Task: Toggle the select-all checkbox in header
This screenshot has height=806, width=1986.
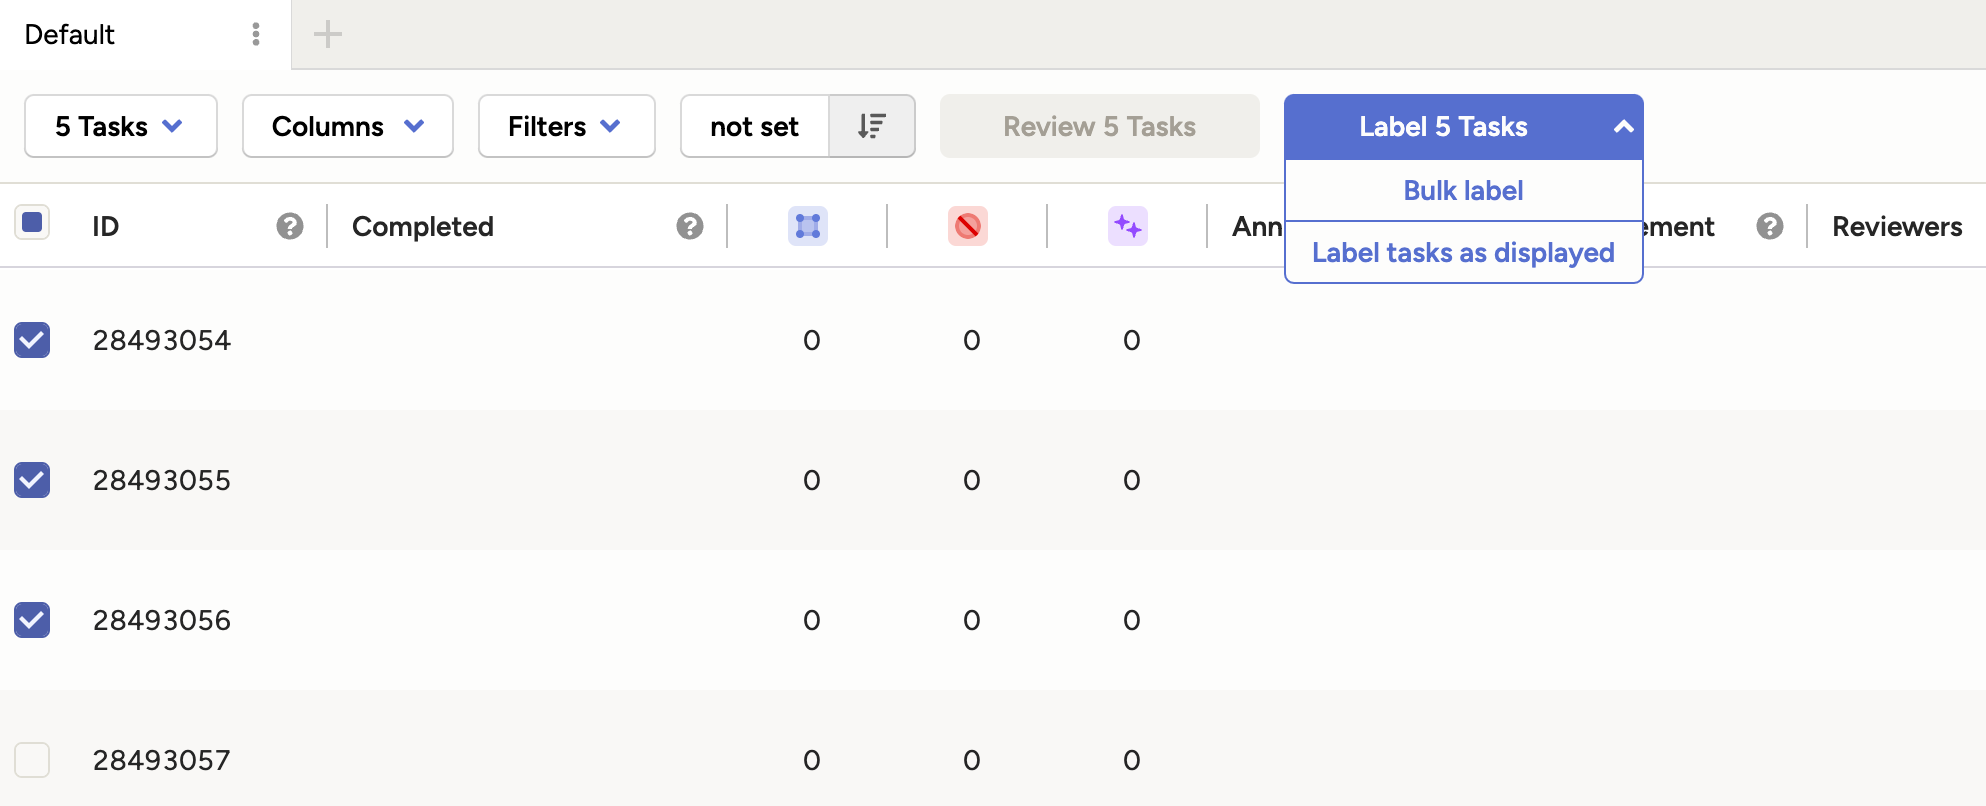Action: coord(32,222)
